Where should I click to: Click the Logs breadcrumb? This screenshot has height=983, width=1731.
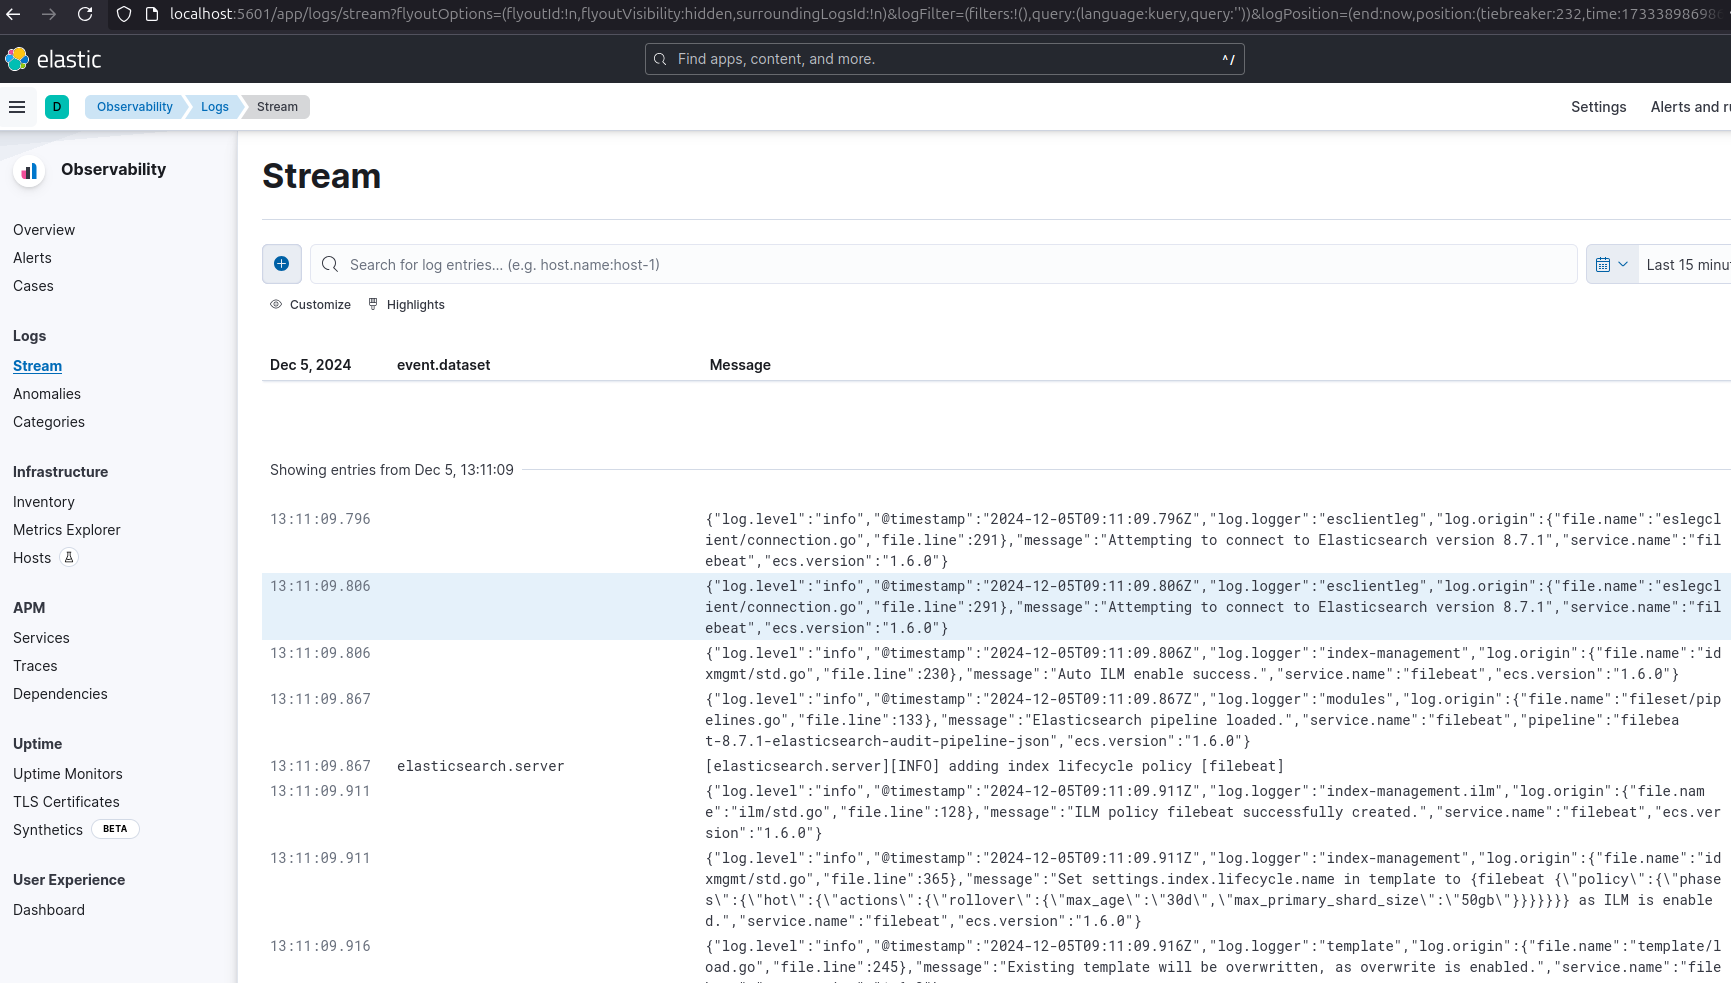point(215,107)
